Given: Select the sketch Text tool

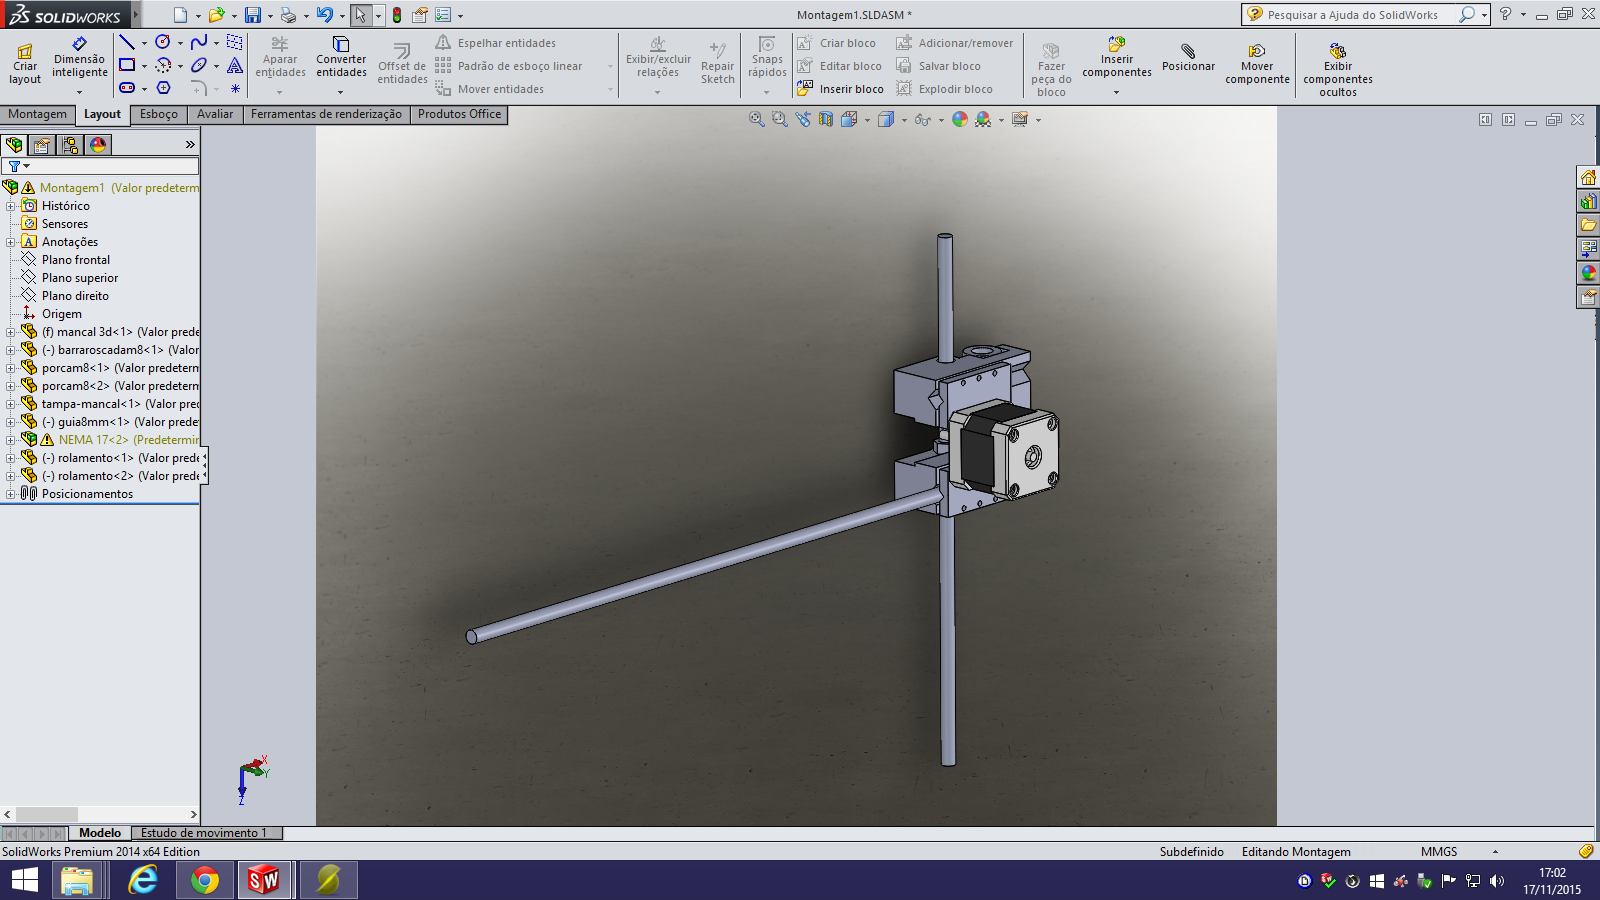Looking at the screenshot, I should point(235,65).
